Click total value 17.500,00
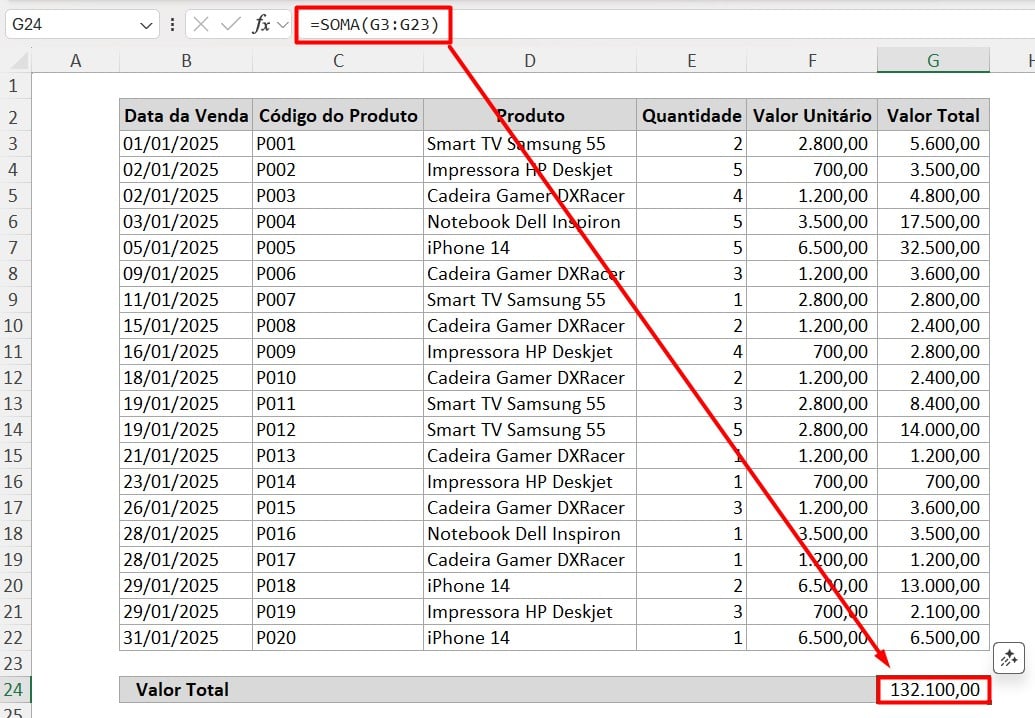The height and width of the screenshot is (718, 1035). click(933, 222)
